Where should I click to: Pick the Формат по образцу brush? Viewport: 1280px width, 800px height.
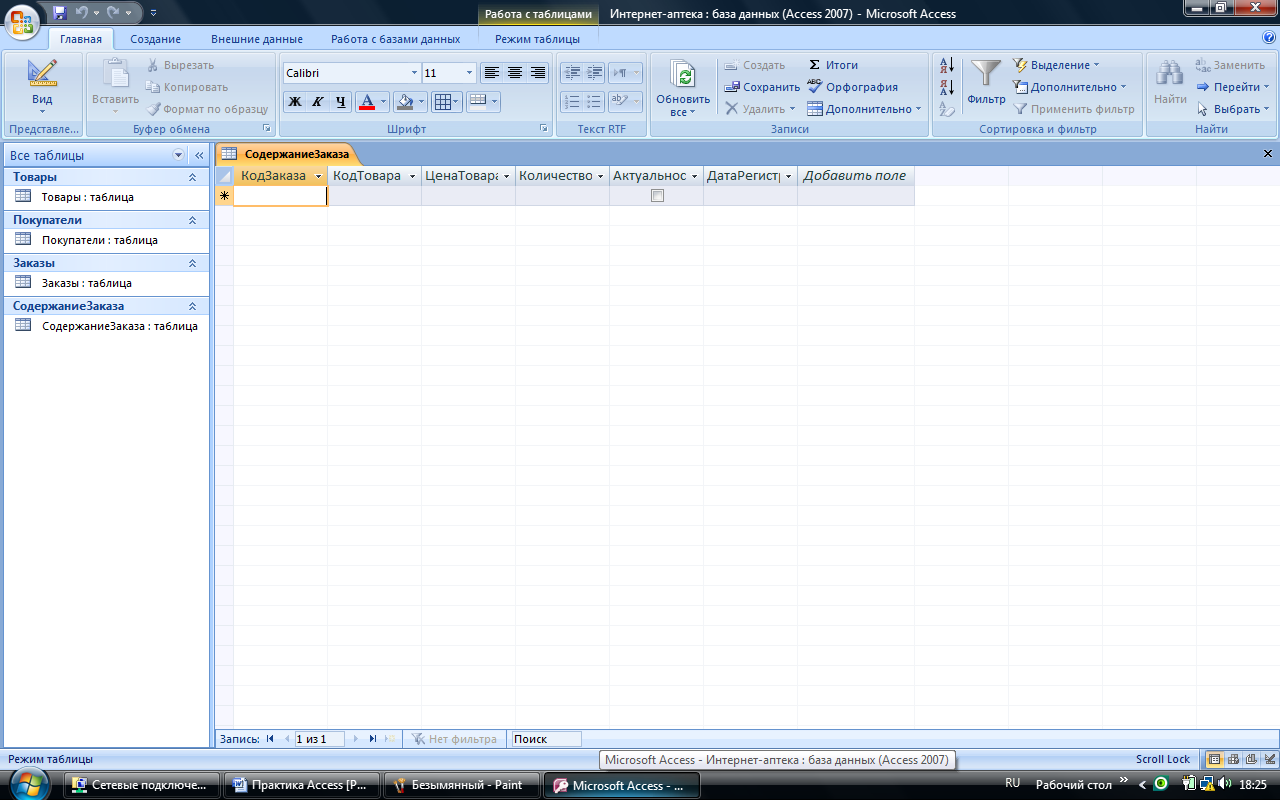point(154,109)
